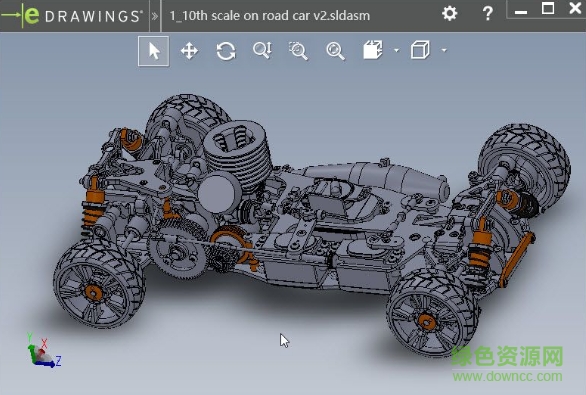Click the view orientation cube icon

[x=373, y=50]
